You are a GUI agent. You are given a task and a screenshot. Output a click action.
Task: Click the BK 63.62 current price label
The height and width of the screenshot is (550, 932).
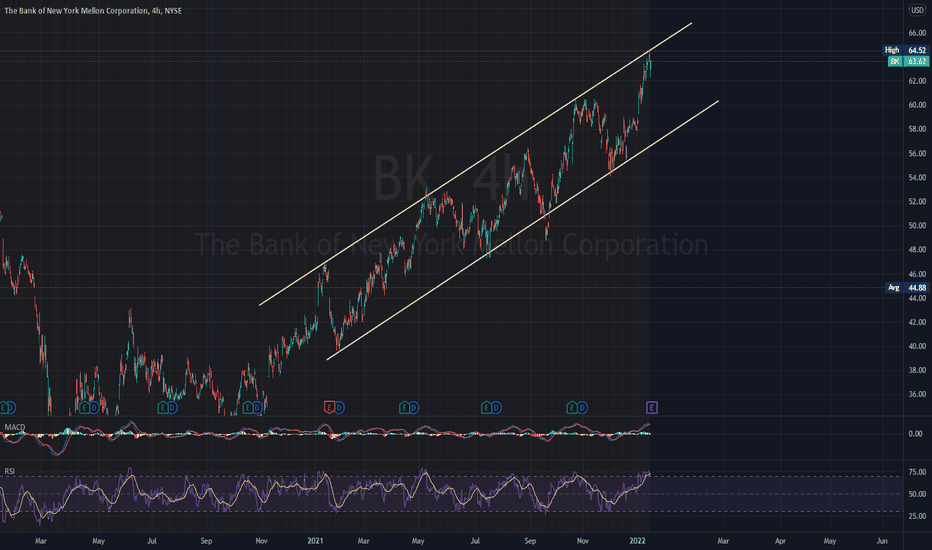click(x=908, y=61)
